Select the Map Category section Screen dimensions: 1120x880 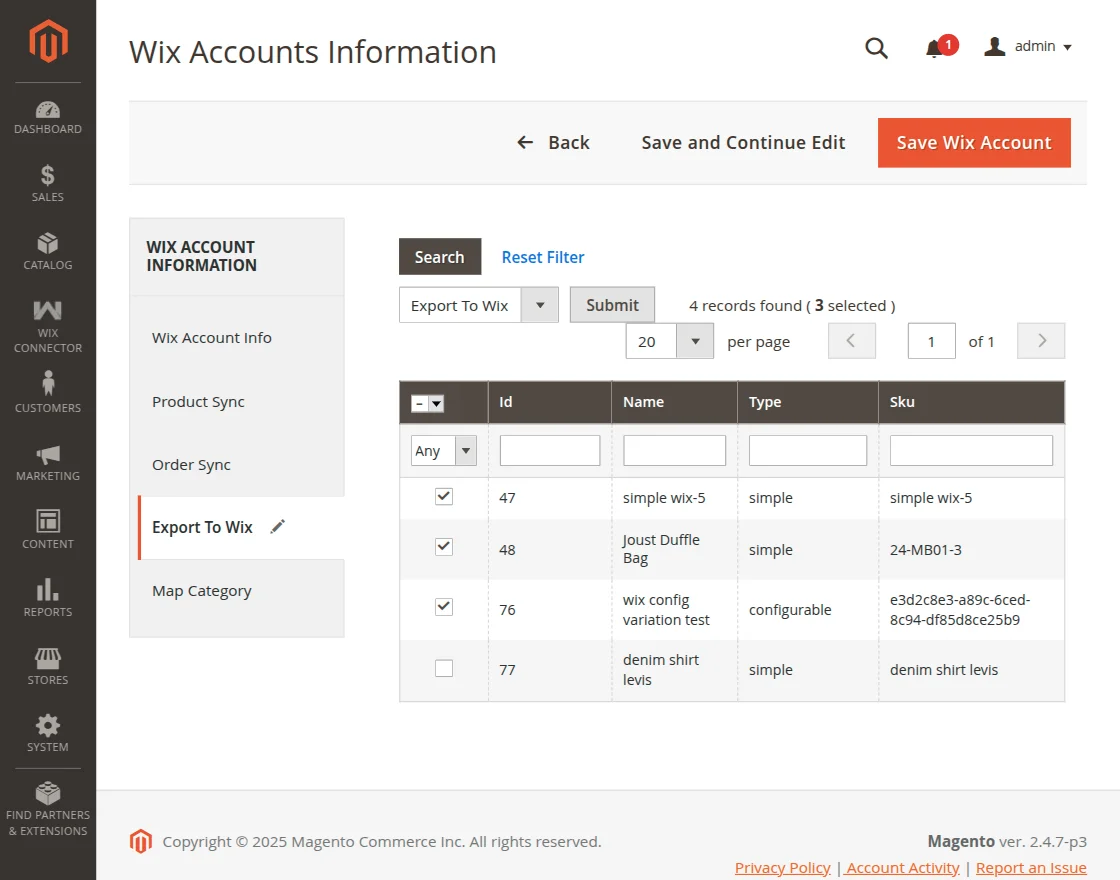tap(202, 590)
